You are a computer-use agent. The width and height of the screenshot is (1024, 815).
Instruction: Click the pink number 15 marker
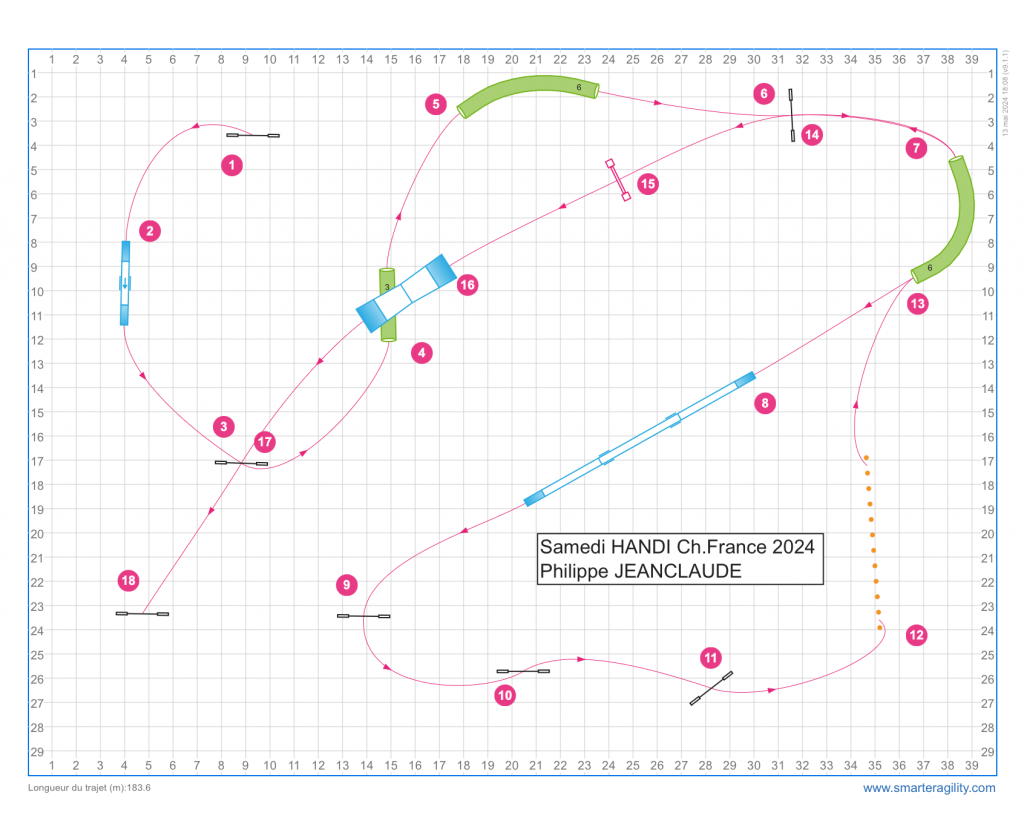point(648,184)
